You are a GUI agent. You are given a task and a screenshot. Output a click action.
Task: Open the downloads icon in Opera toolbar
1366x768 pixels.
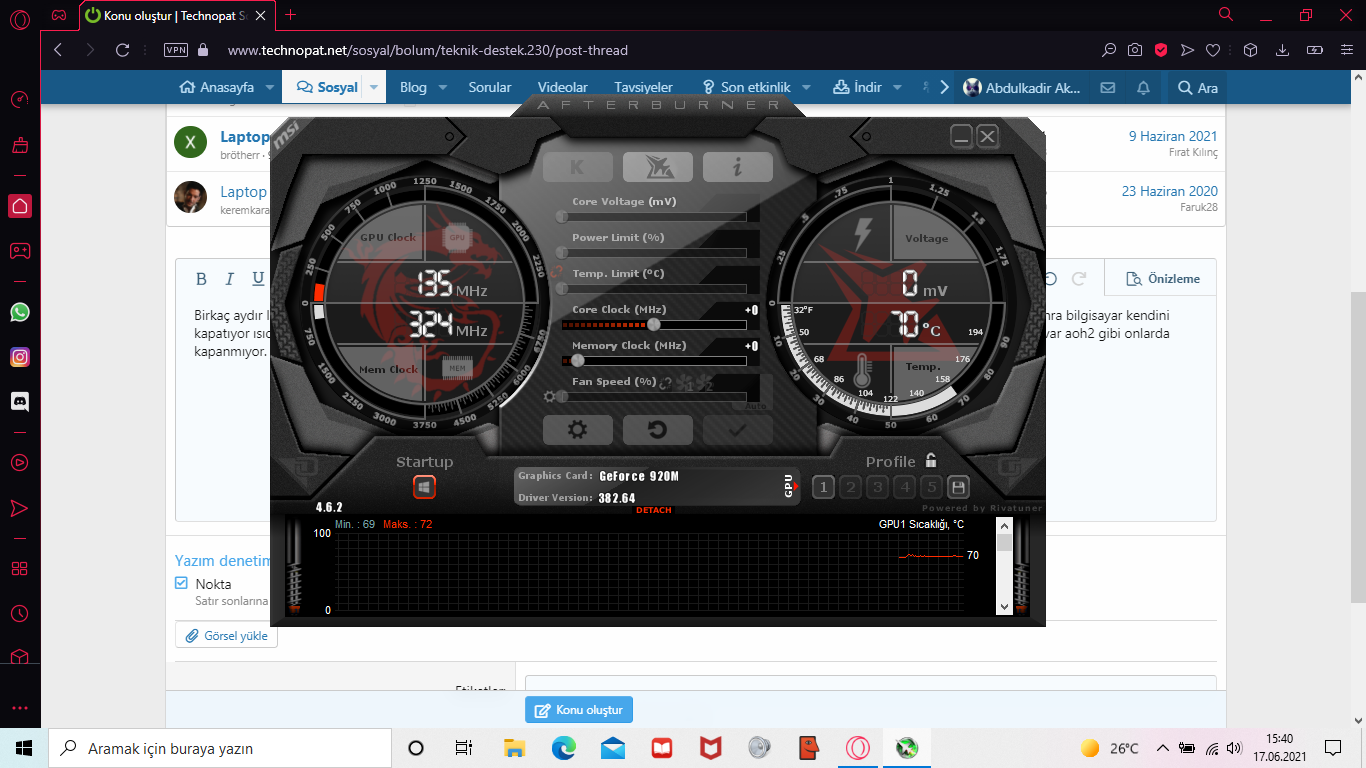coord(1283,50)
